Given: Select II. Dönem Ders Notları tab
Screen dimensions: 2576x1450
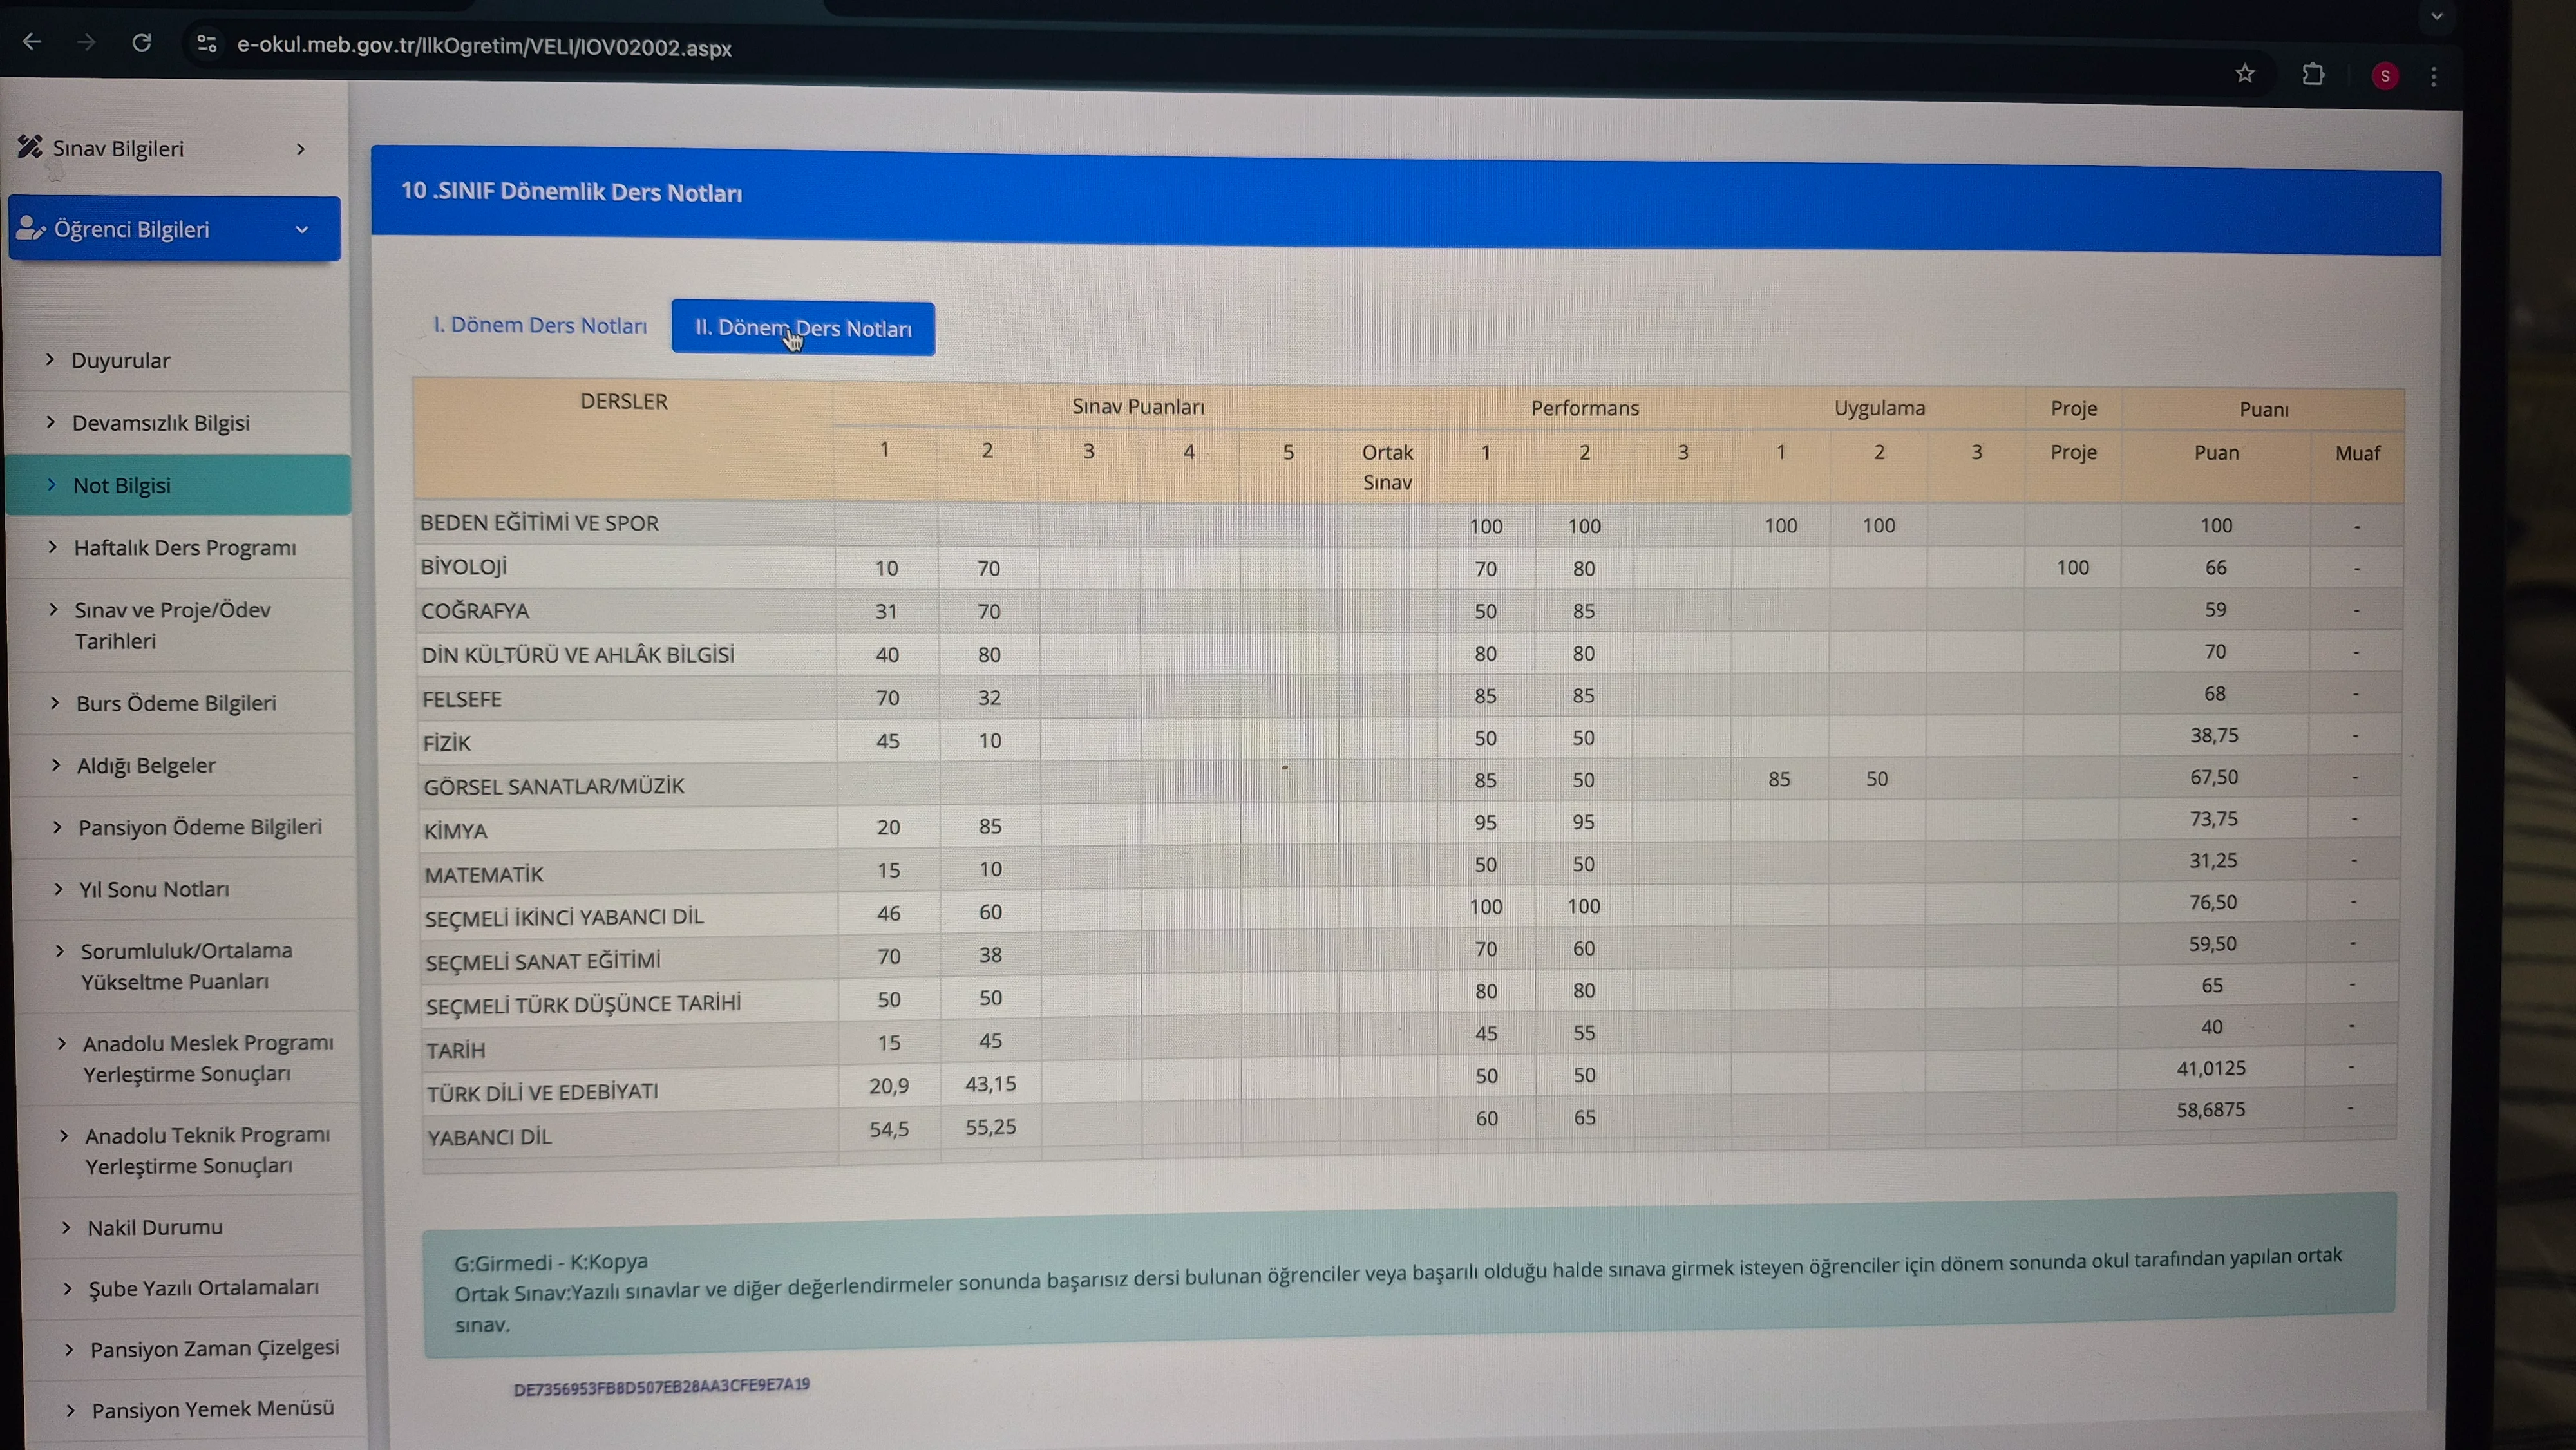Looking at the screenshot, I should (x=803, y=328).
